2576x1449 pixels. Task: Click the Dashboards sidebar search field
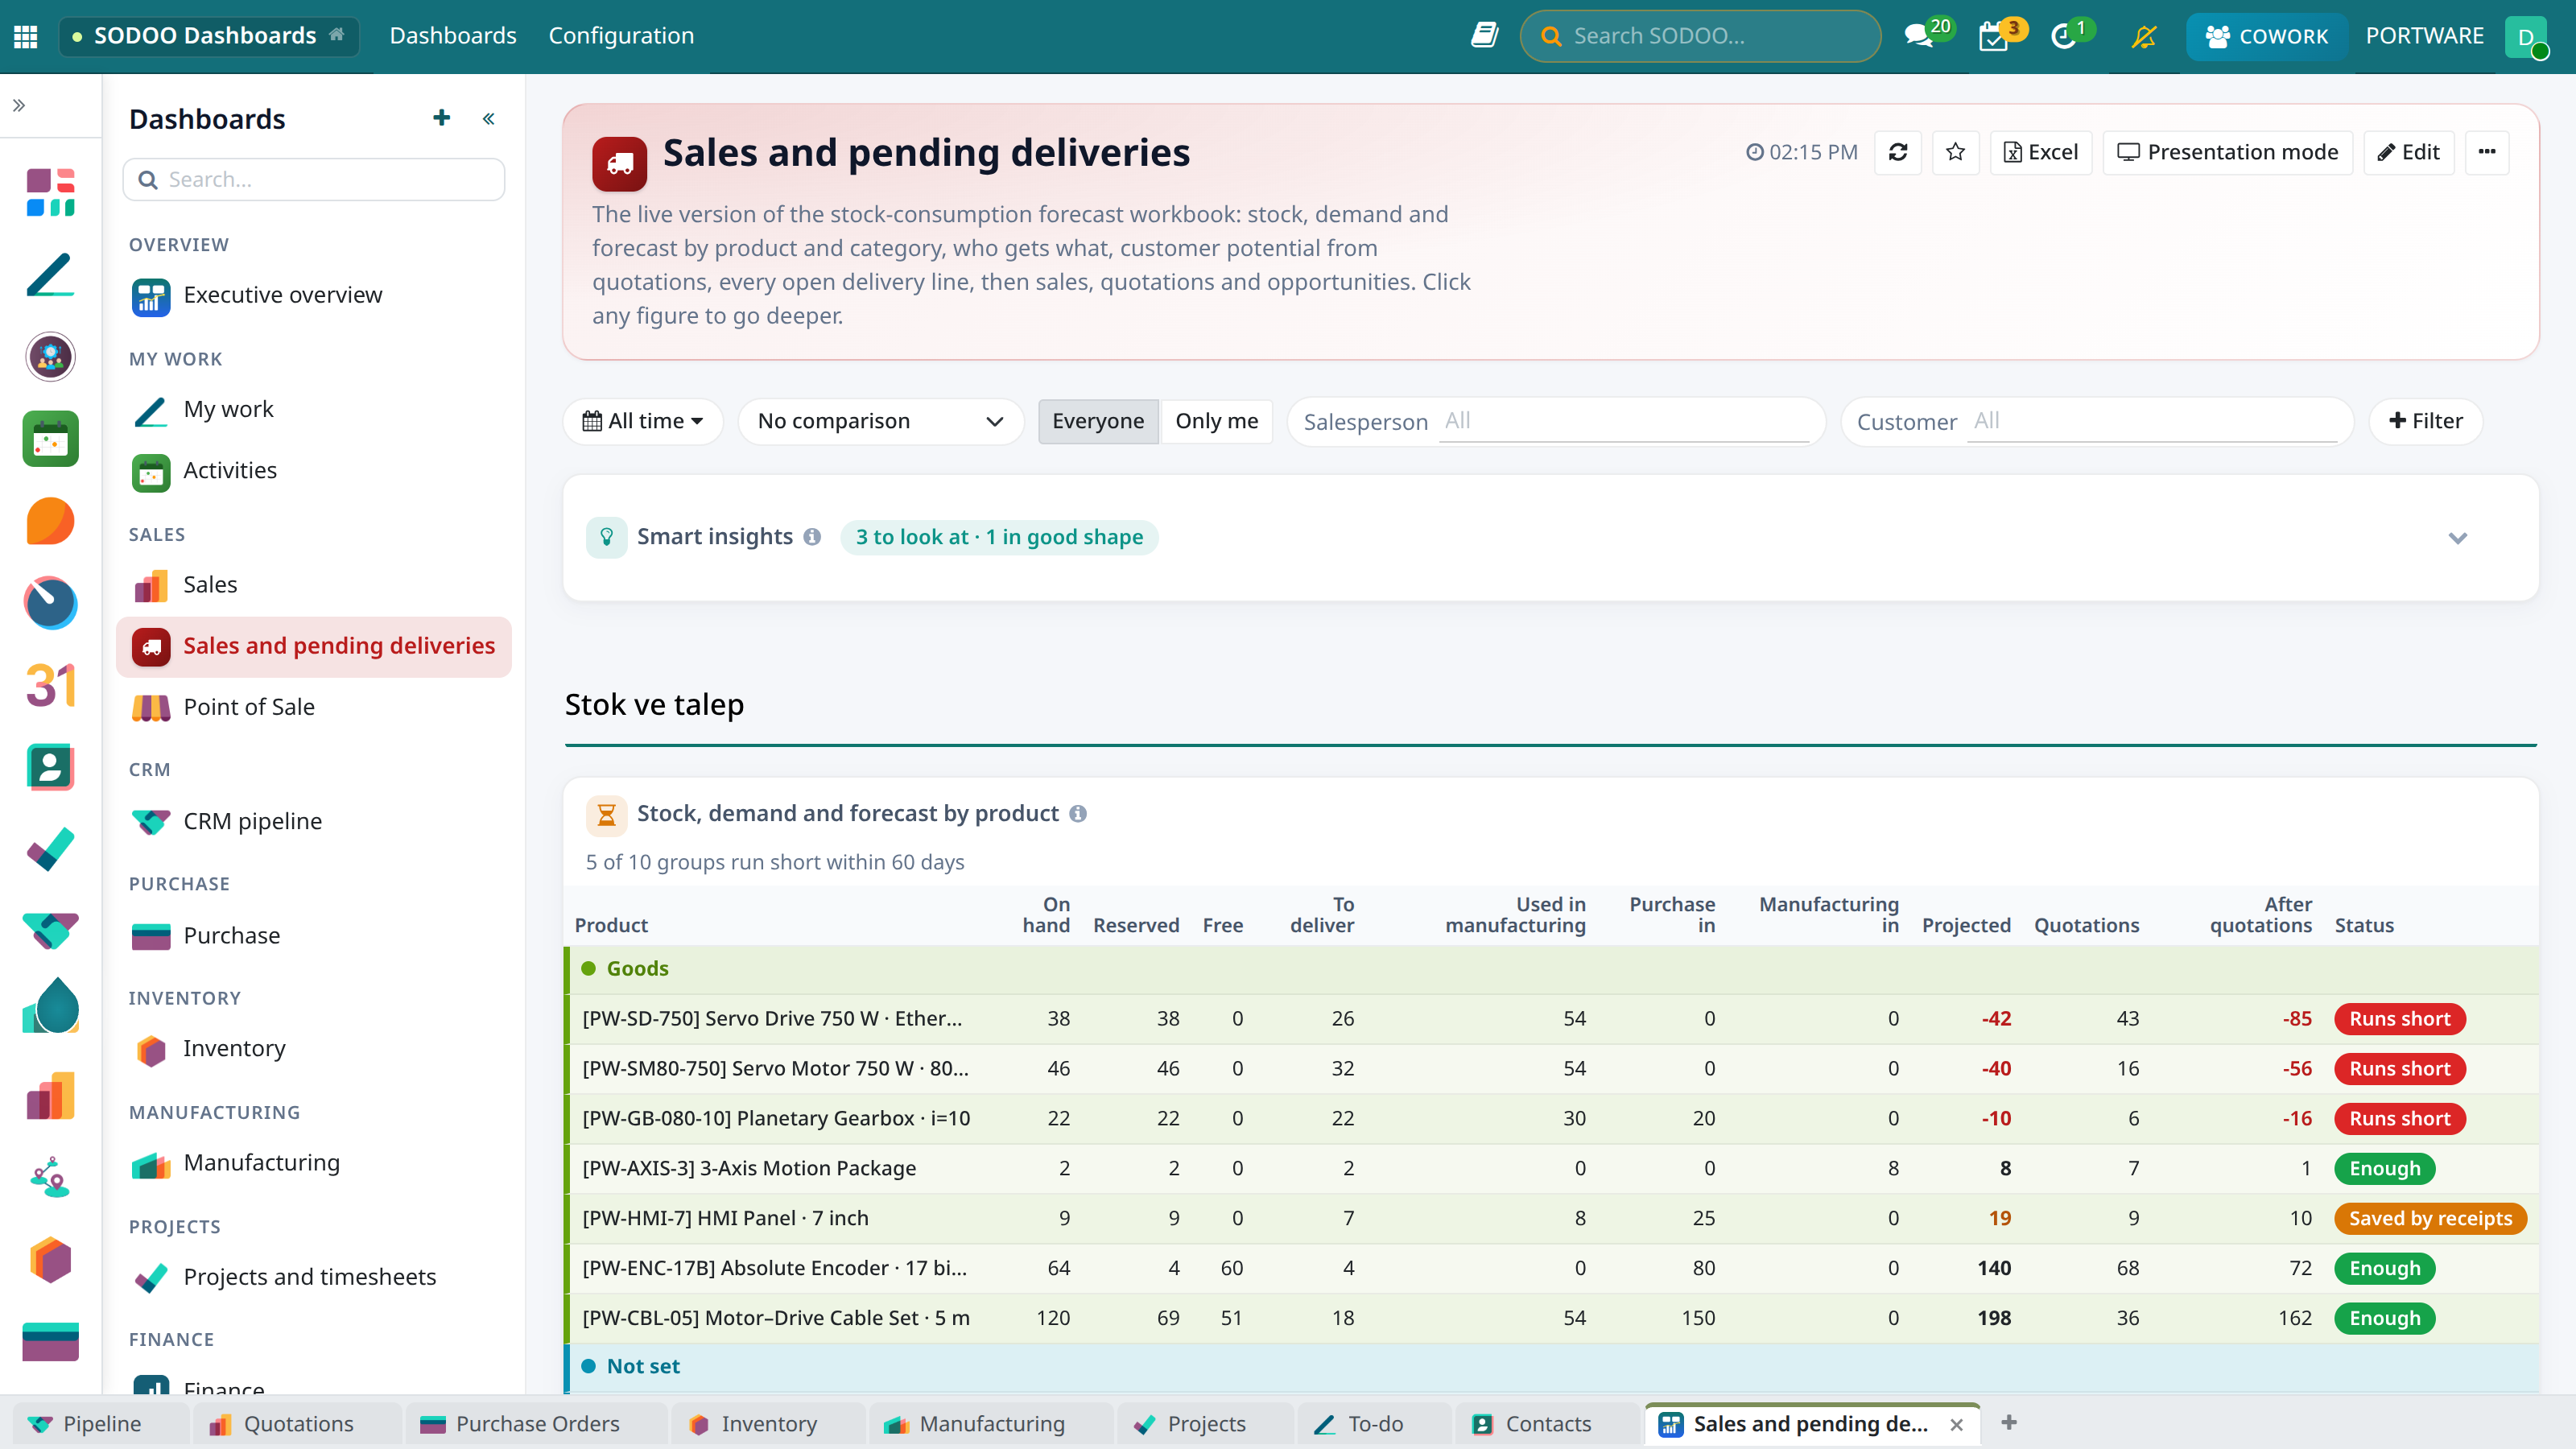click(314, 180)
